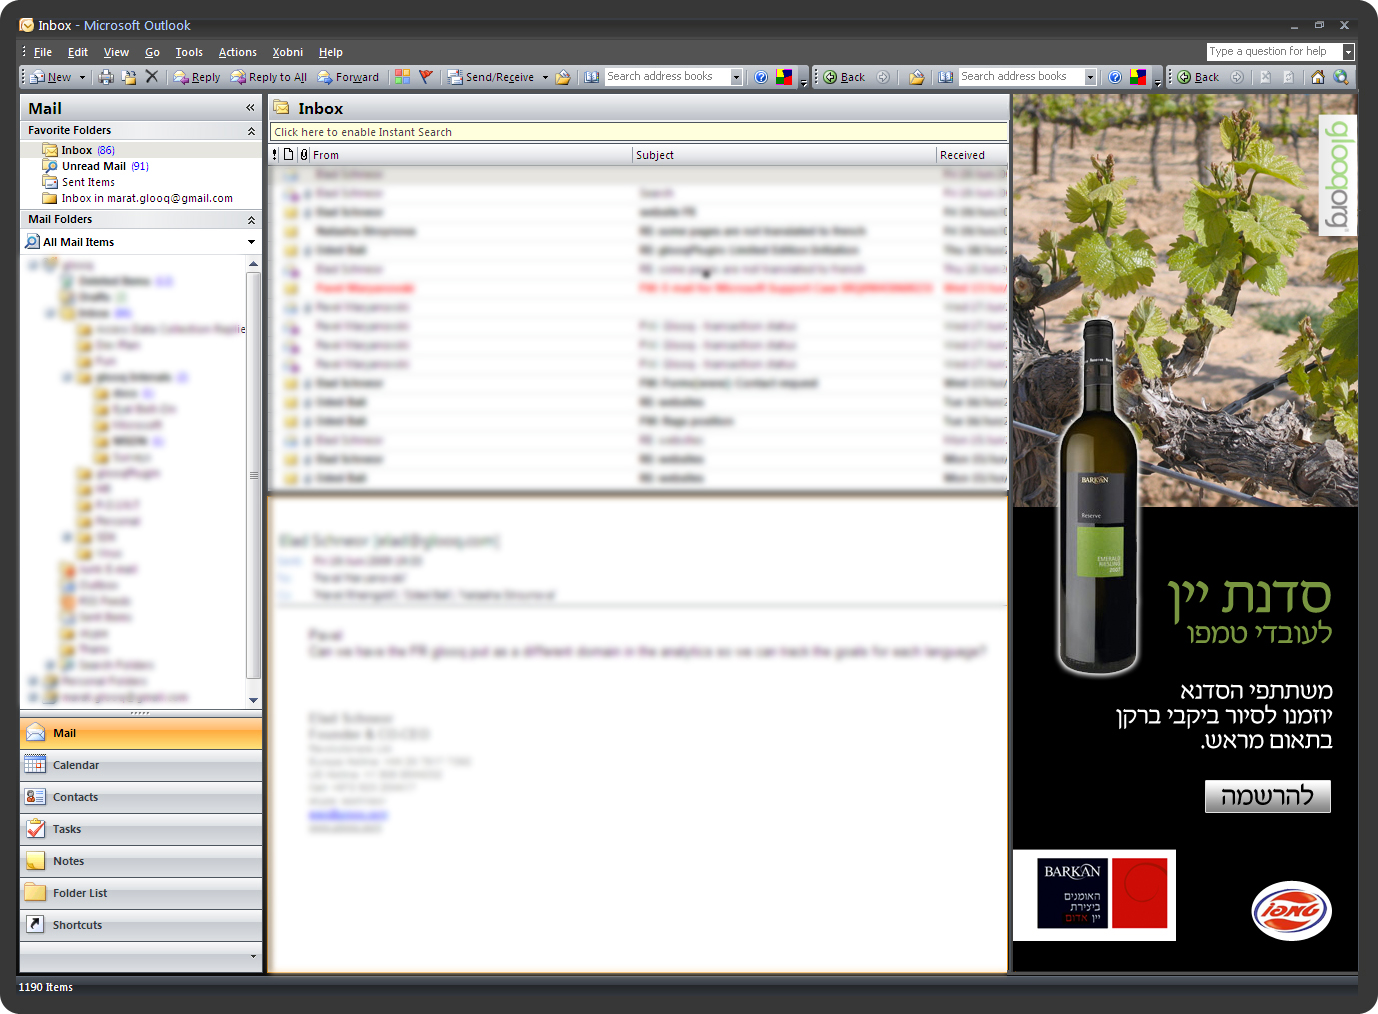Viewport: 1378px width, 1014px height.
Task: Click the Search the Web globe icon
Action: tap(1341, 77)
